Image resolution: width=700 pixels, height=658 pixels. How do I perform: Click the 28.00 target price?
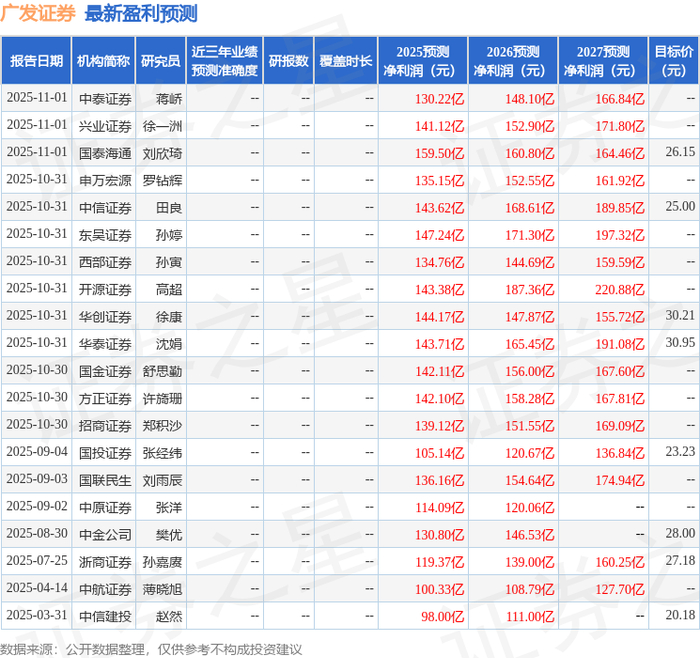680,533
